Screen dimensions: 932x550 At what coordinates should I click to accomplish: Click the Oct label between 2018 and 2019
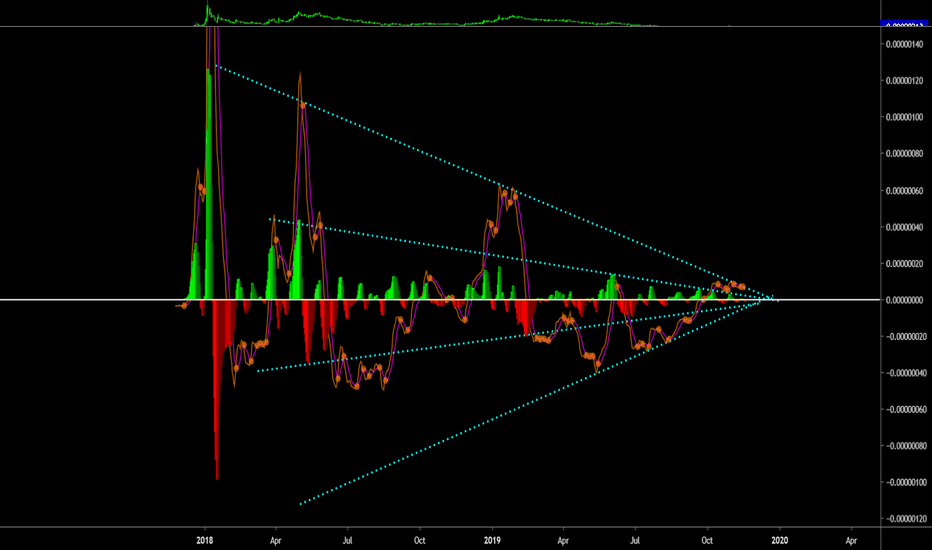click(x=420, y=540)
